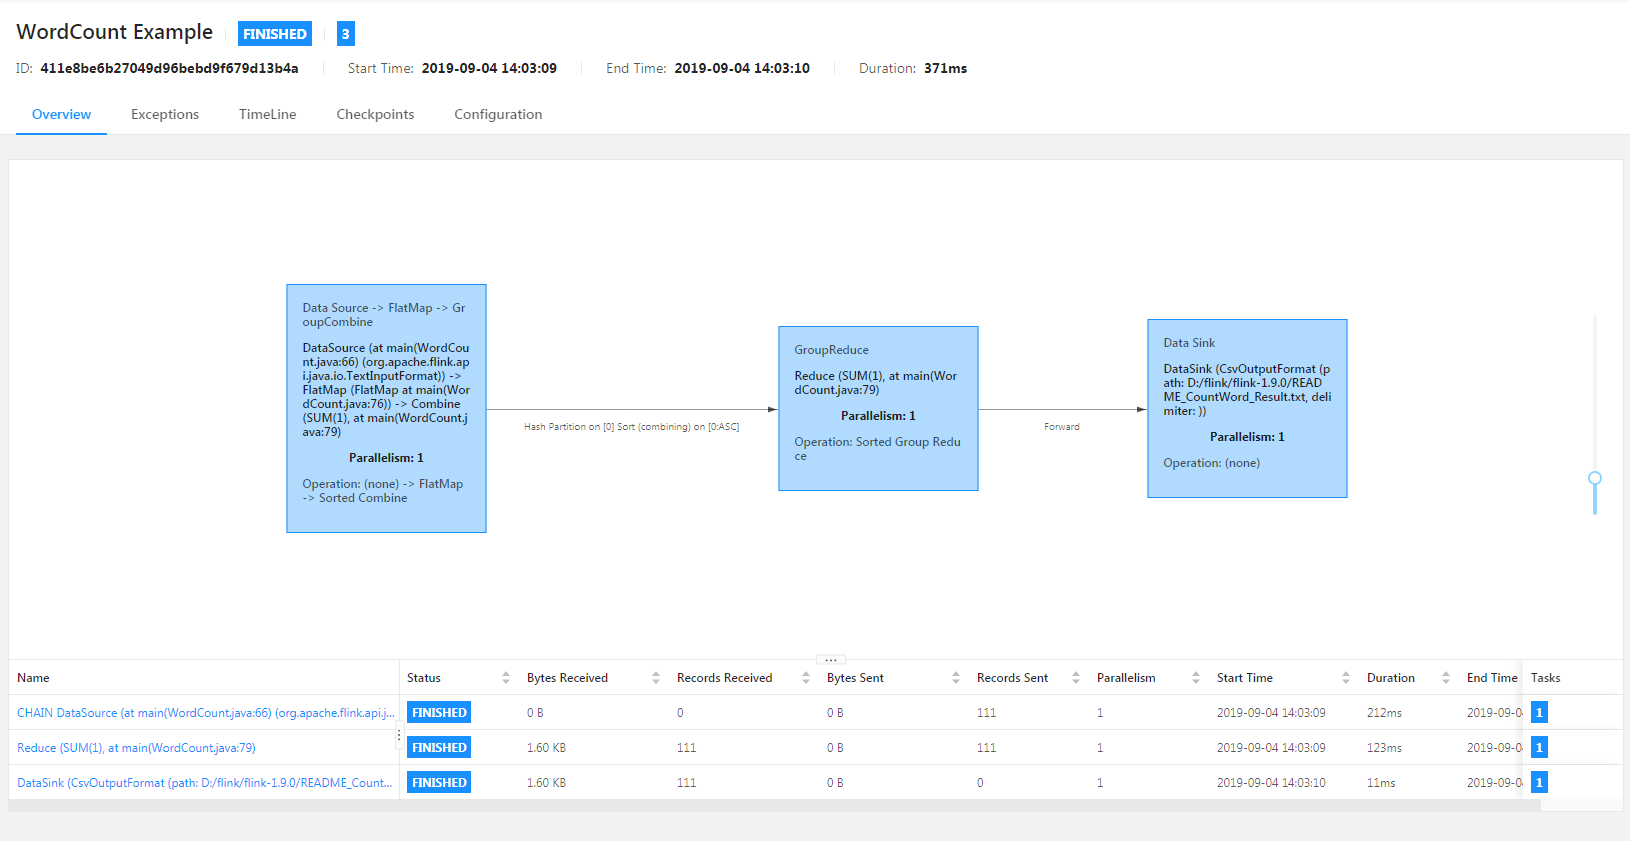
Task: Open CHAIN DataSource vertex link
Action: tap(205, 713)
